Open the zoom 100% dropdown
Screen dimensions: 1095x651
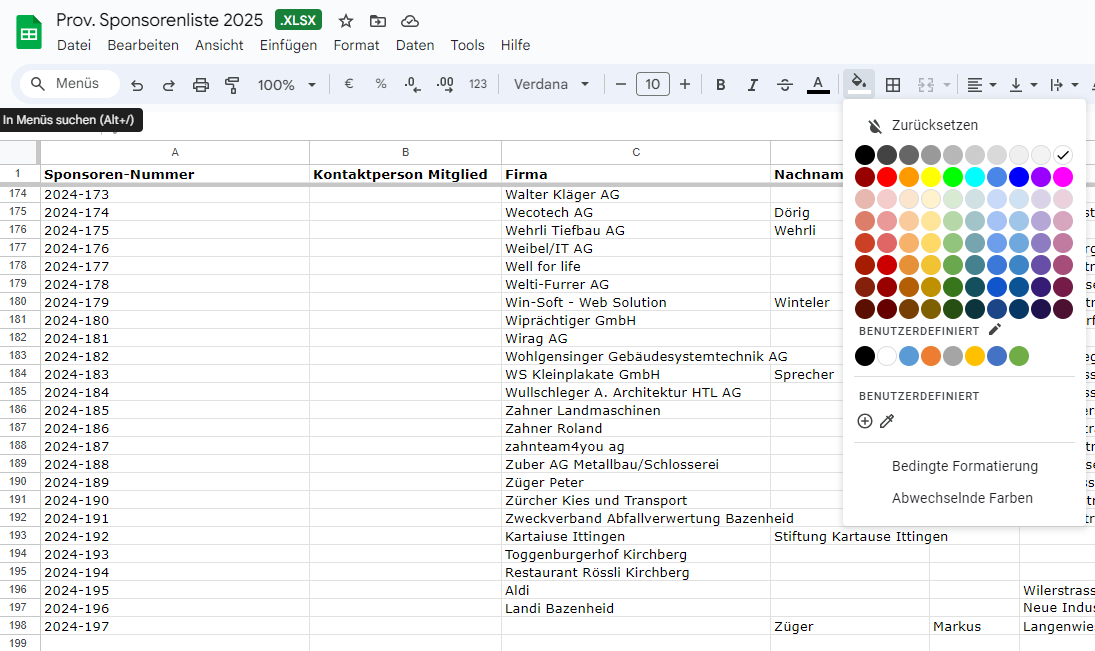(x=286, y=85)
